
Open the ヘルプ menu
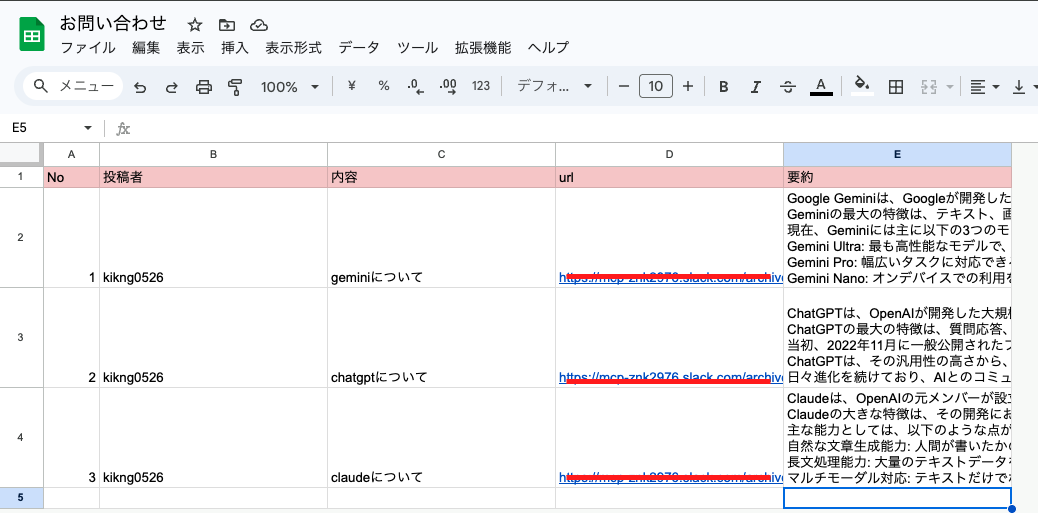coord(548,48)
